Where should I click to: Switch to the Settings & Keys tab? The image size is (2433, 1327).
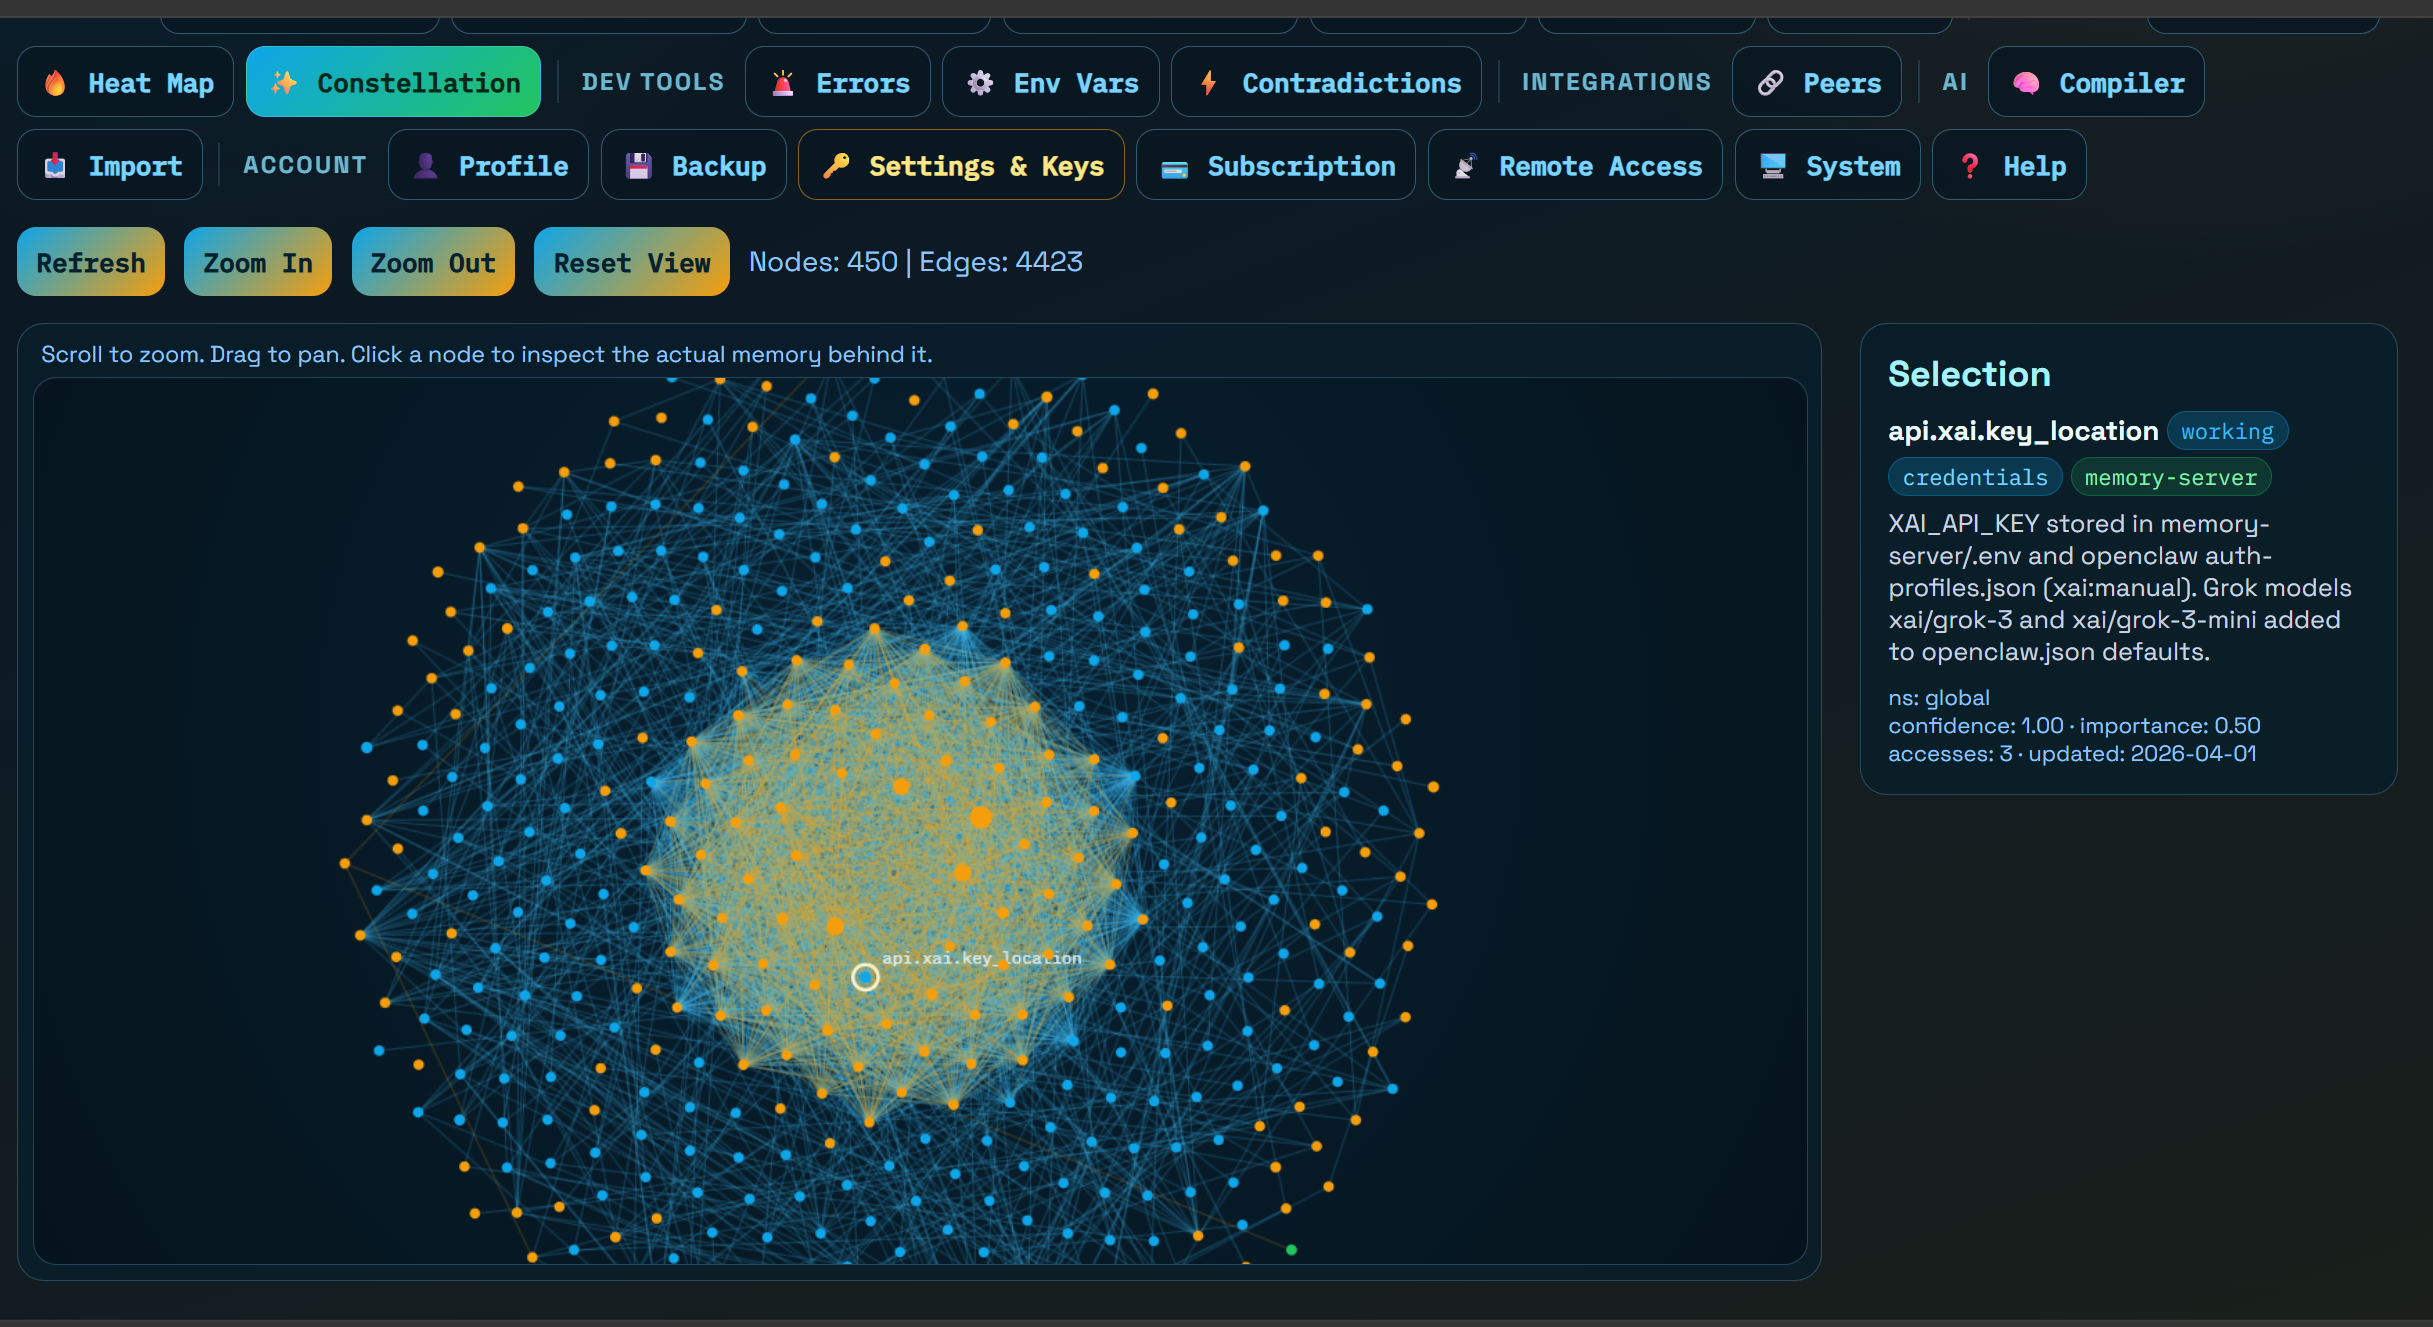click(961, 165)
